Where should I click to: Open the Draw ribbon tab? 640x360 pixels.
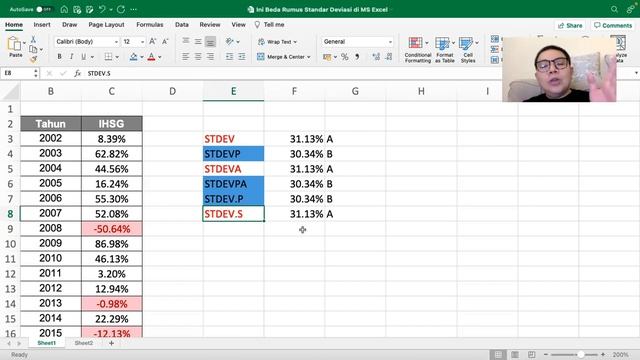(69, 24)
